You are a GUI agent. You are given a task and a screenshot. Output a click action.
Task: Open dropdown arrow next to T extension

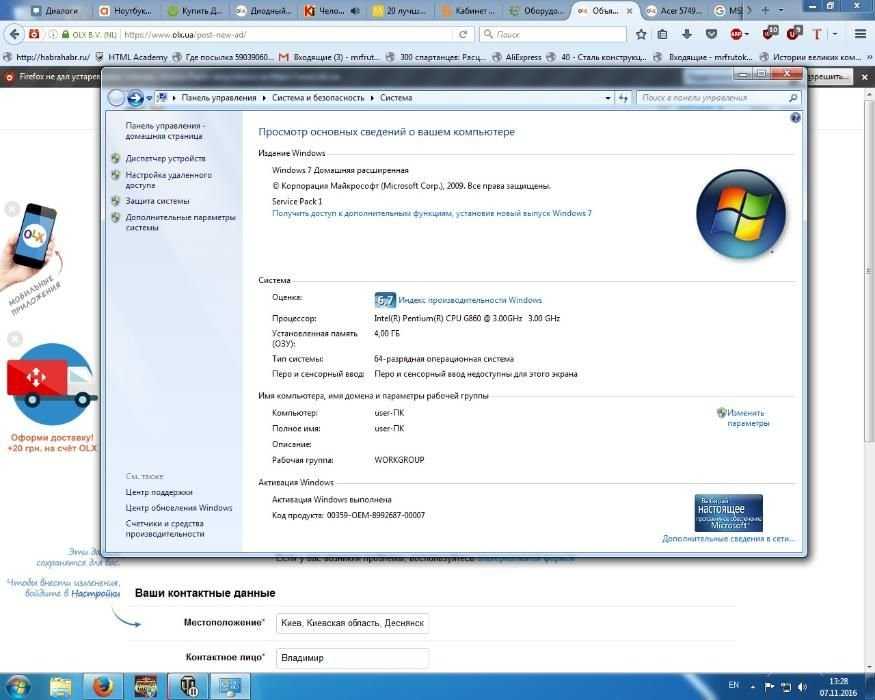[x=835, y=35]
